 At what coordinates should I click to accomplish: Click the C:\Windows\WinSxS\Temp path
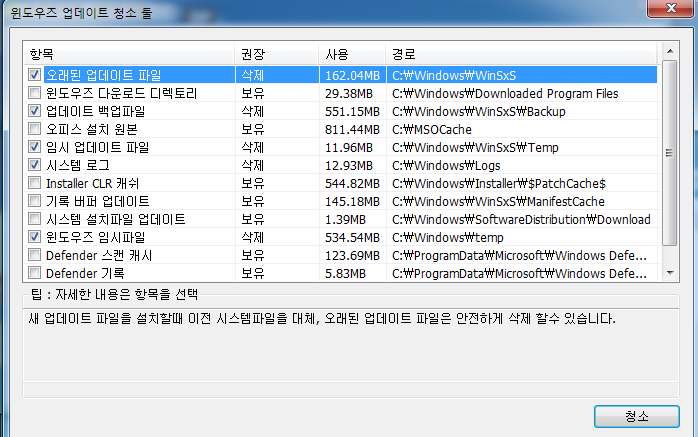(475, 148)
